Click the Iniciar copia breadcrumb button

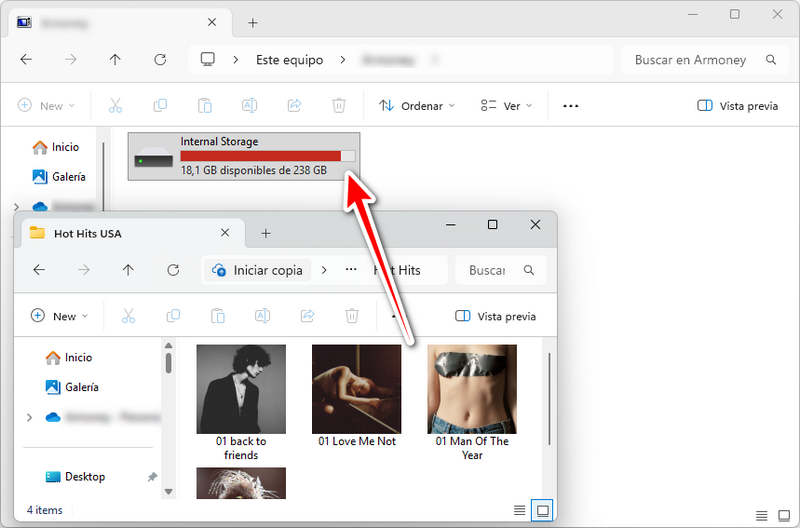pos(258,270)
